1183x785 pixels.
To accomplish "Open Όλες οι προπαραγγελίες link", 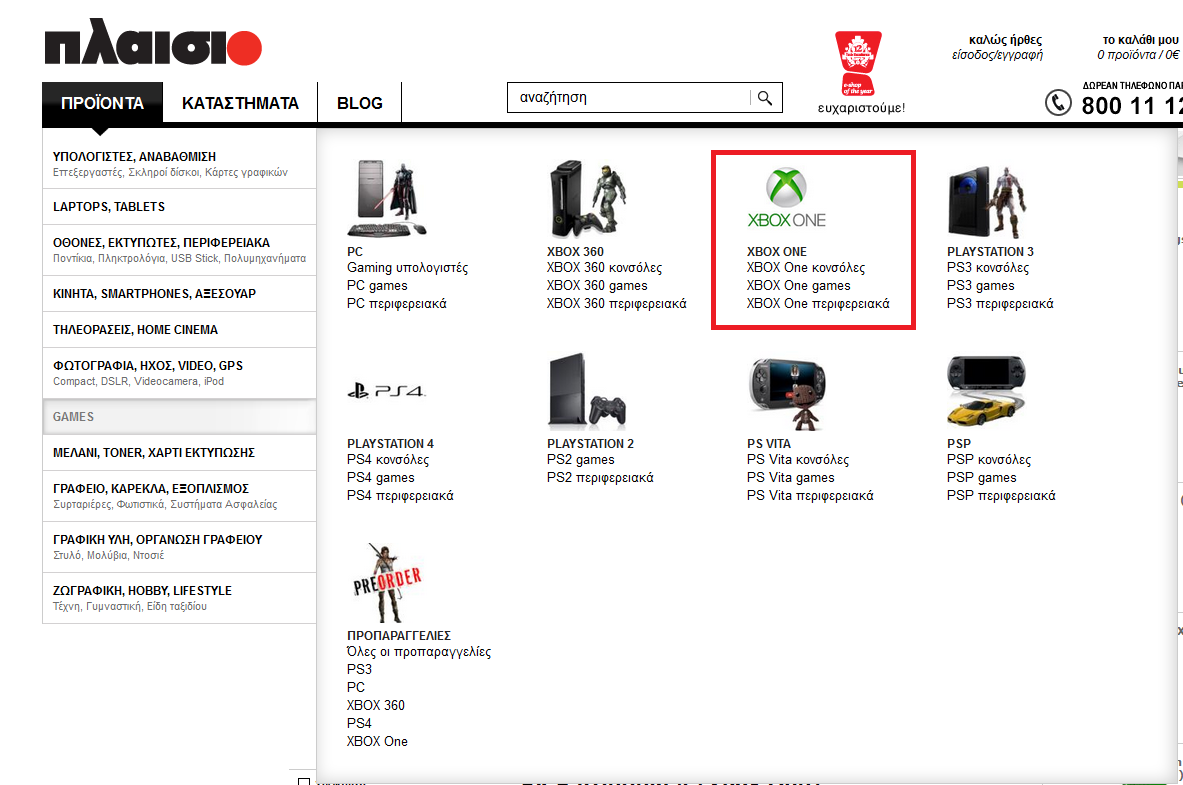I will [x=419, y=652].
